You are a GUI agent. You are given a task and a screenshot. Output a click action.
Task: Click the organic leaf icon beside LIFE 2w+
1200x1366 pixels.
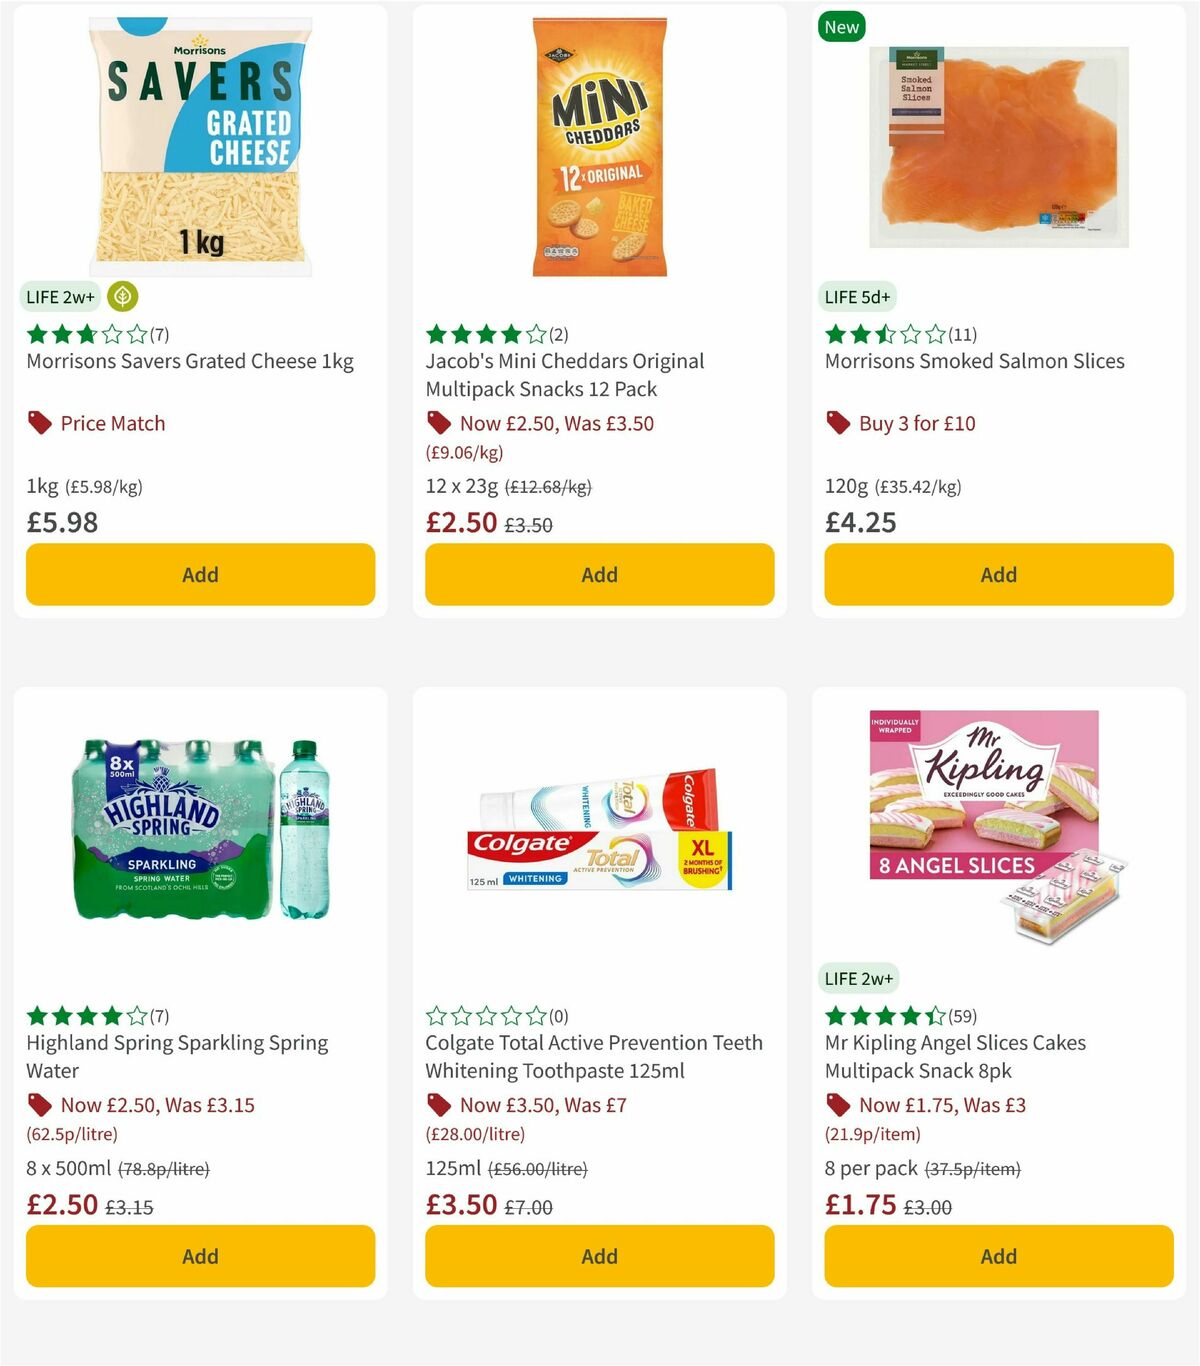pos(121,297)
